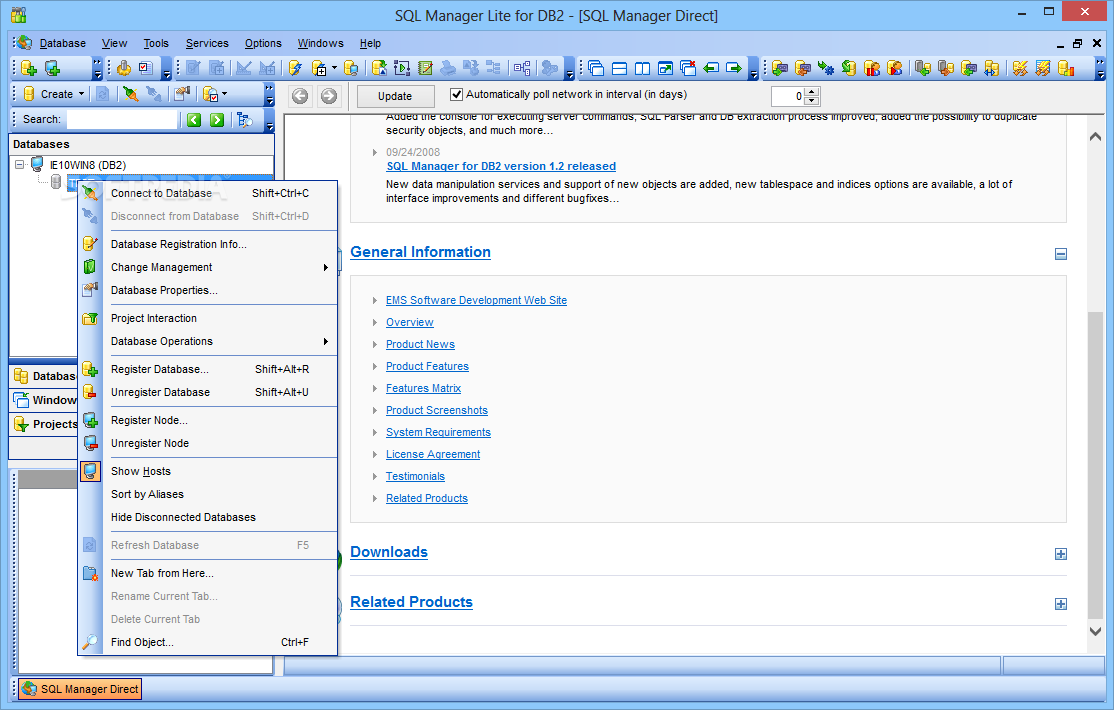Click inside the Search input field
The image size is (1114, 710).
pos(121,119)
